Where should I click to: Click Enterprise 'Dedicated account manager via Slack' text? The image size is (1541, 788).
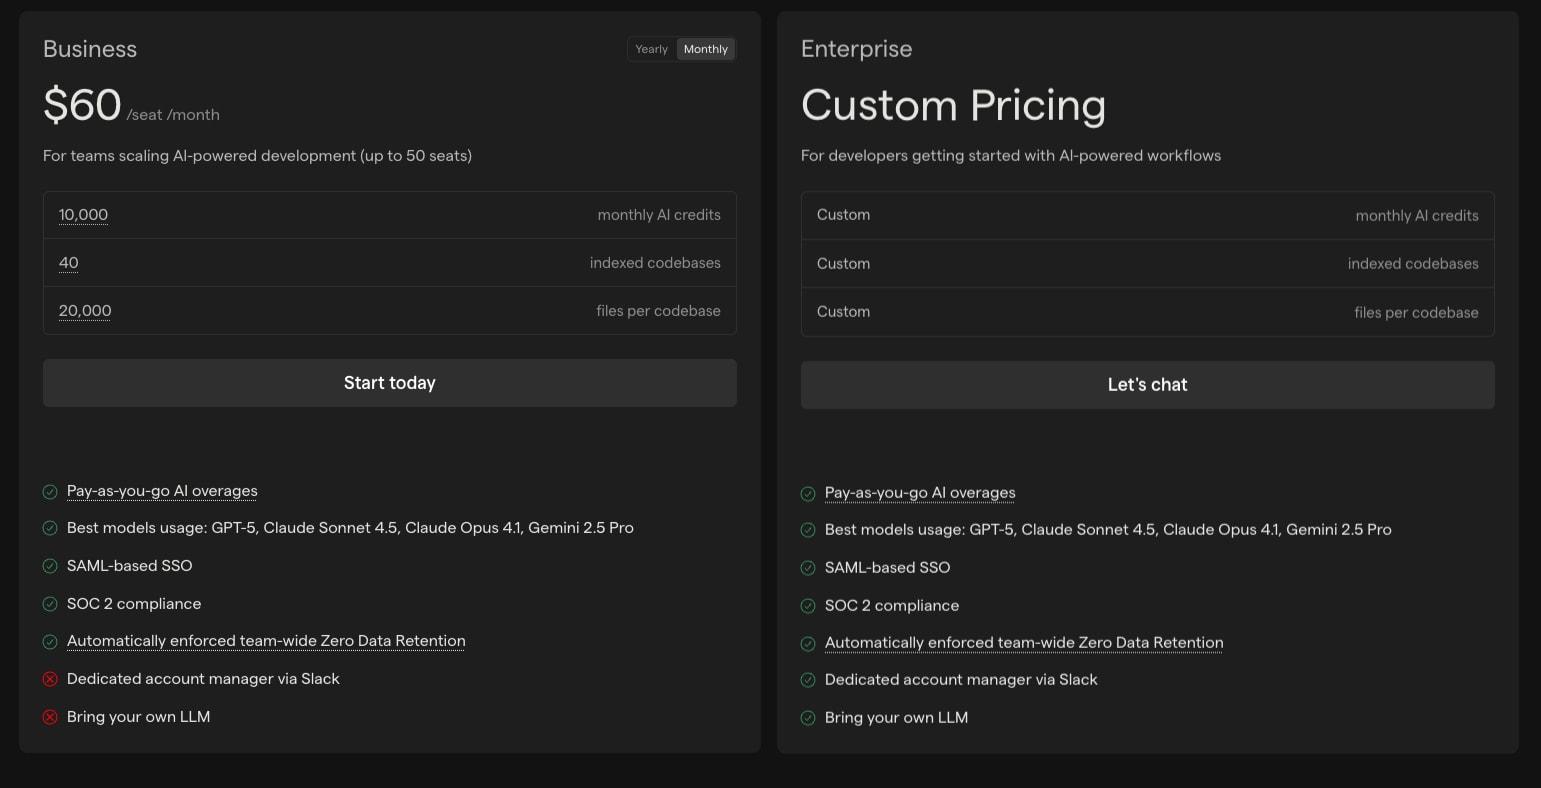coord(961,680)
